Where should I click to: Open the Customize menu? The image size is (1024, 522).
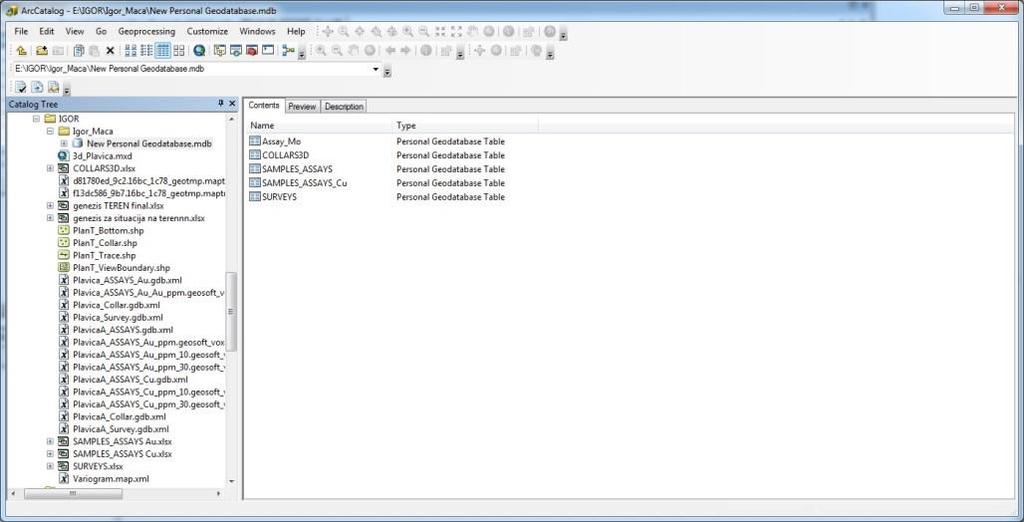pyautogui.click(x=208, y=31)
